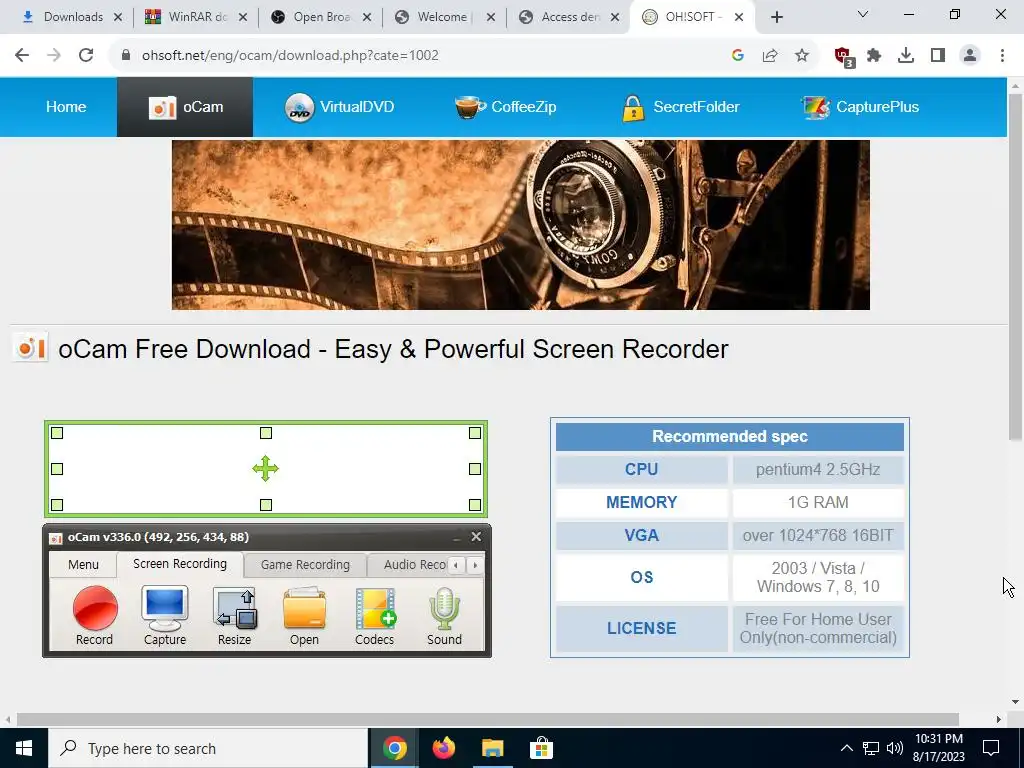Click the page banner camera image
Screen dimensions: 1024x768
520,225
